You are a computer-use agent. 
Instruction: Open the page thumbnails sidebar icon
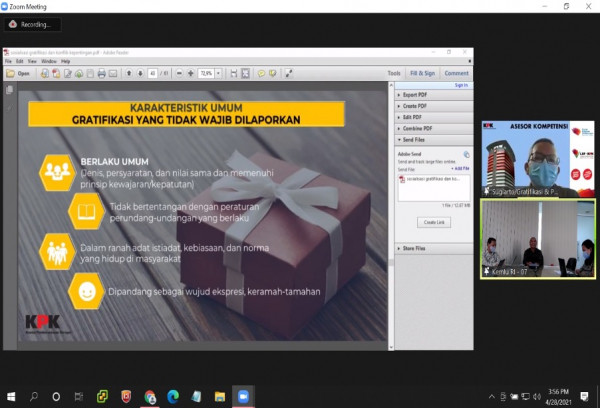pyautogui.click(x=10, y=90)
